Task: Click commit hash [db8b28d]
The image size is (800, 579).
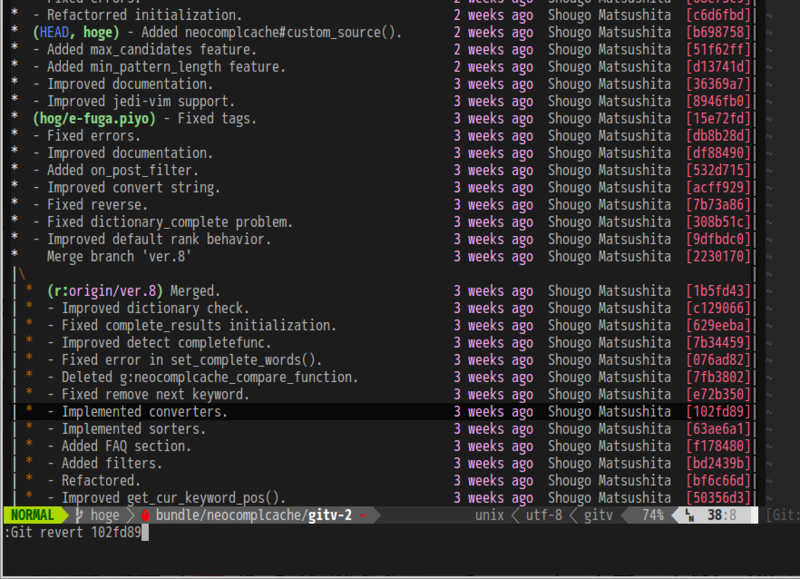Action: pos(718,136)
